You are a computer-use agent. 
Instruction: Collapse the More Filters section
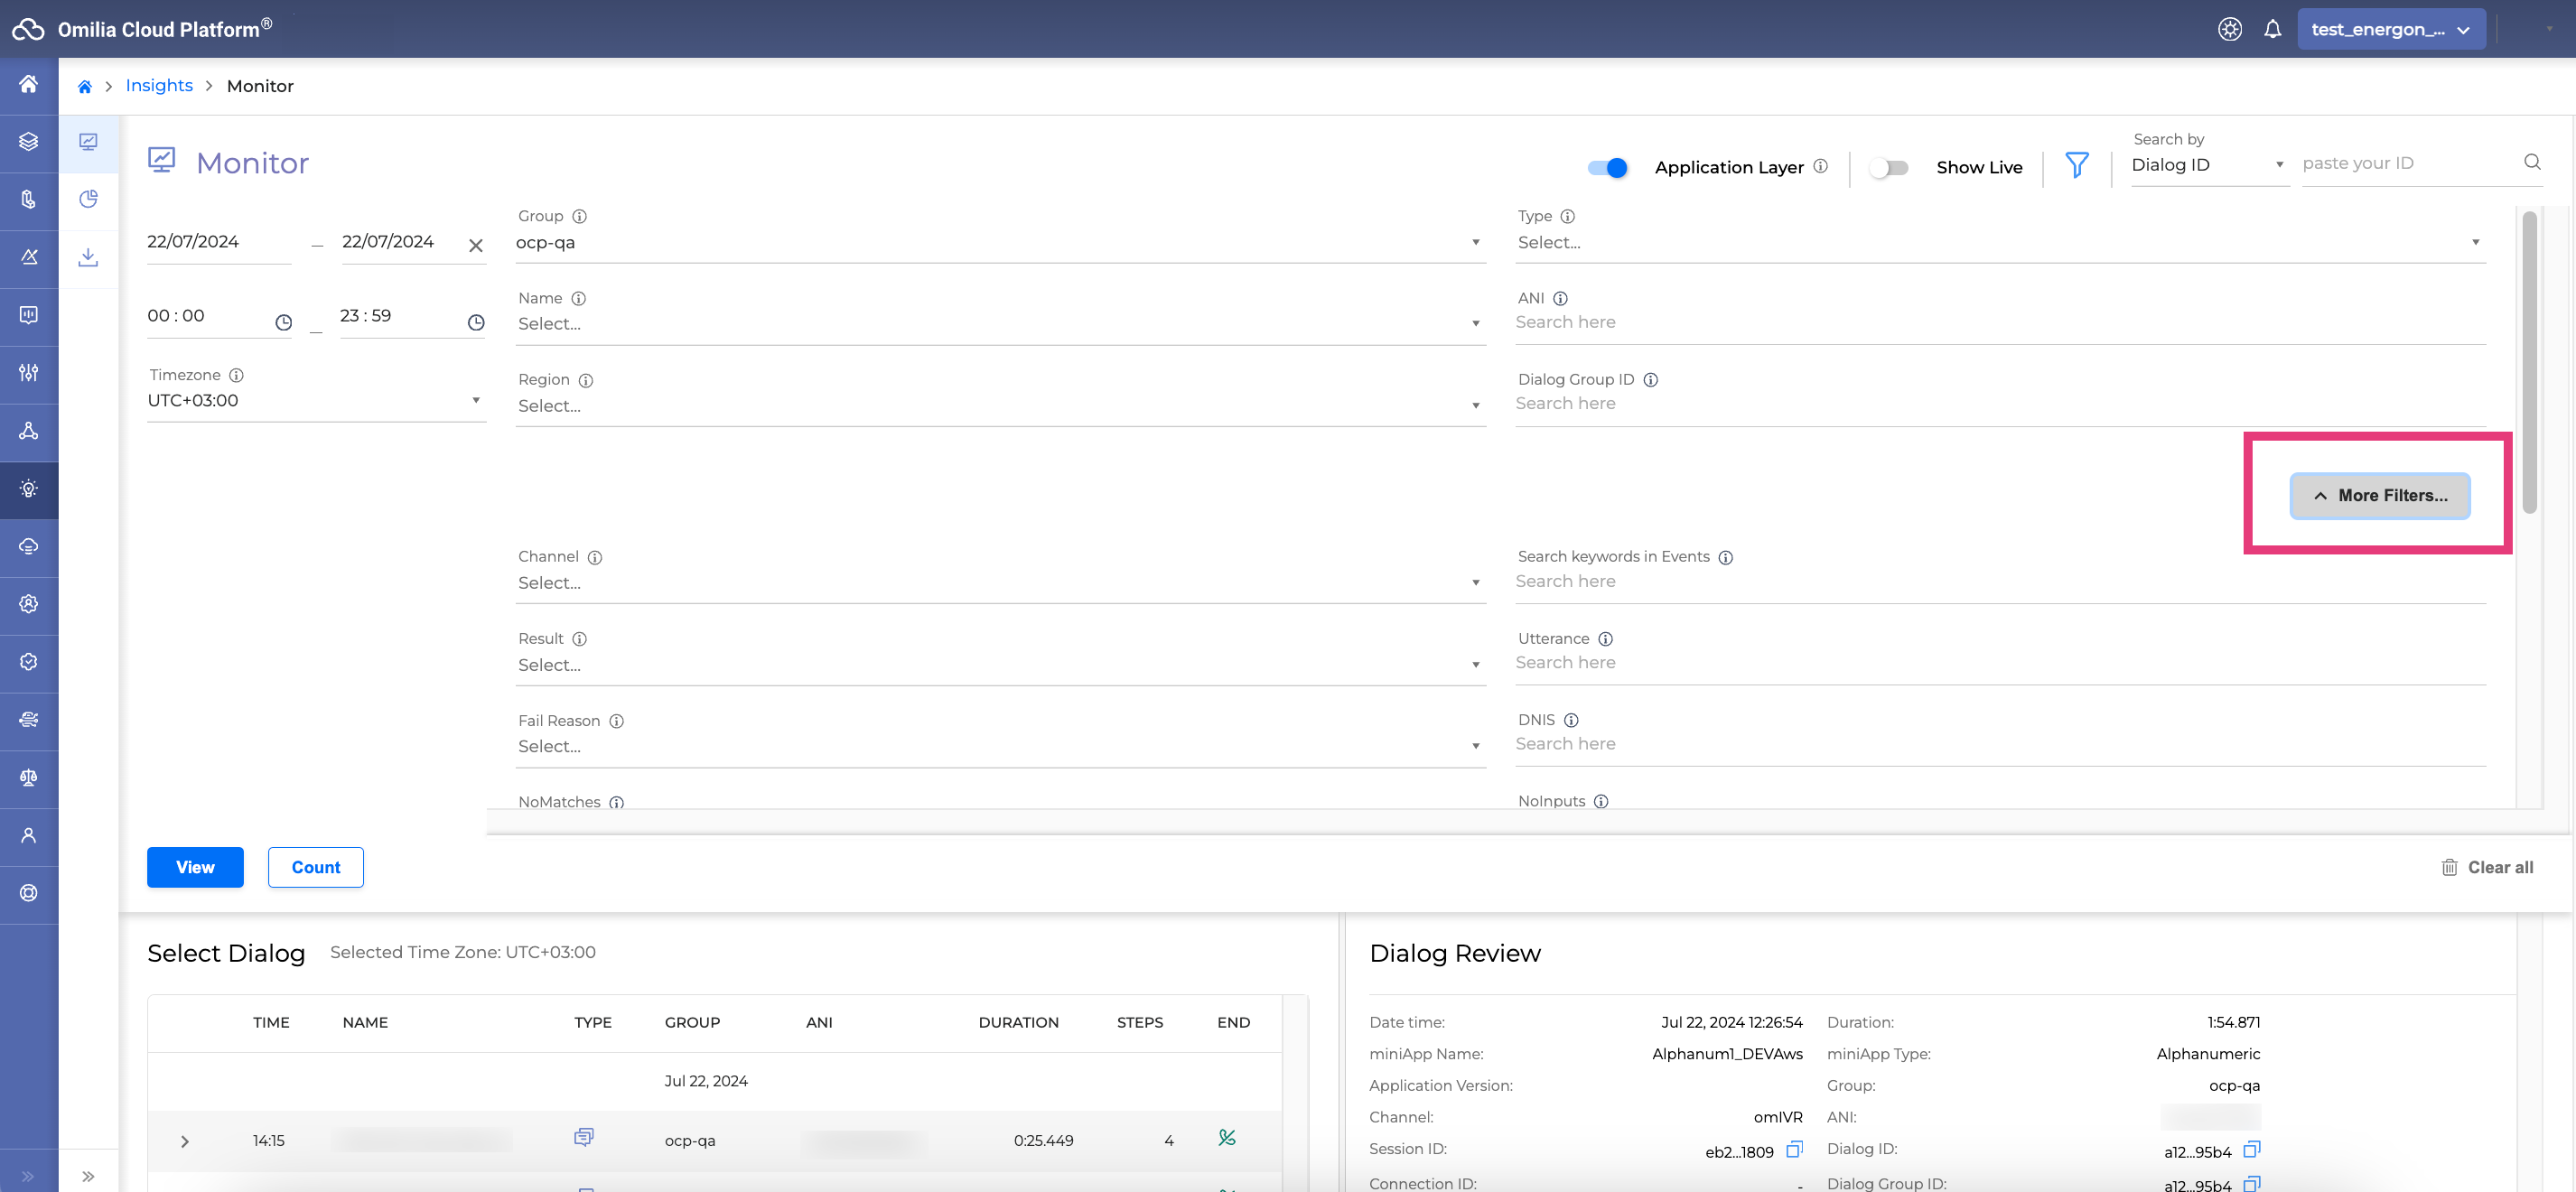tap(2379, 496)
